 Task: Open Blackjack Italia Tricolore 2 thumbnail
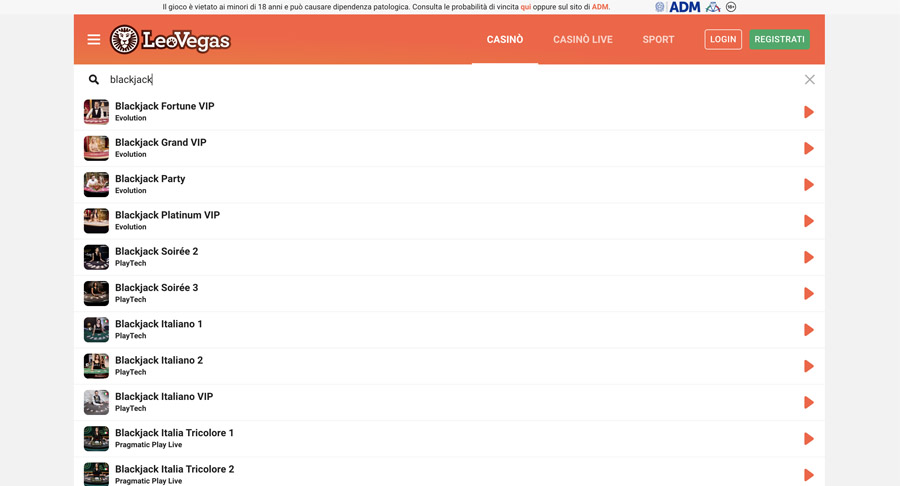pyautogui.click(x=96, y=475)
